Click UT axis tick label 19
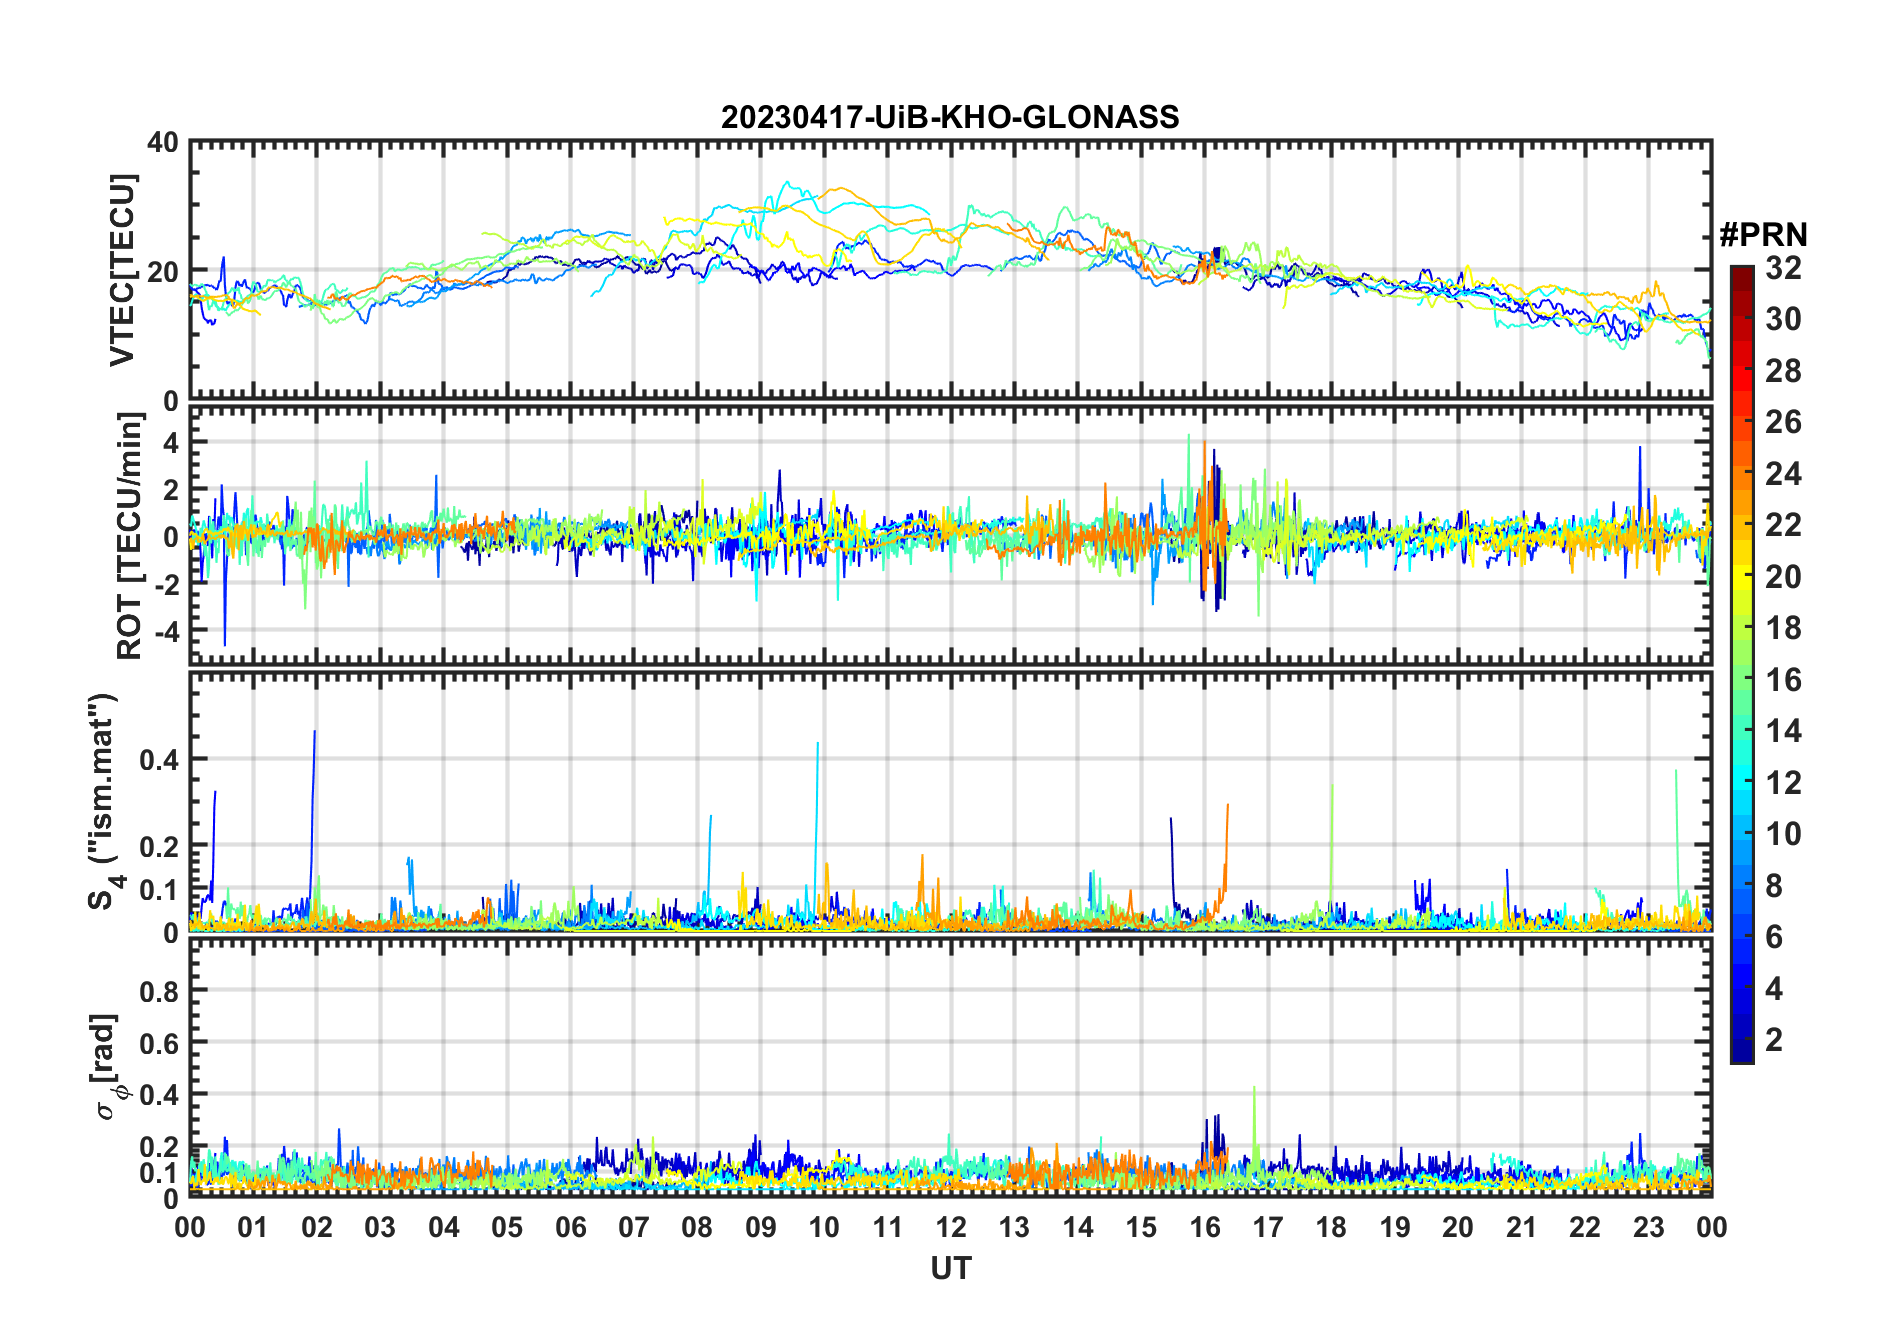1902x1330 pixels. (x=1395, y=1228)
